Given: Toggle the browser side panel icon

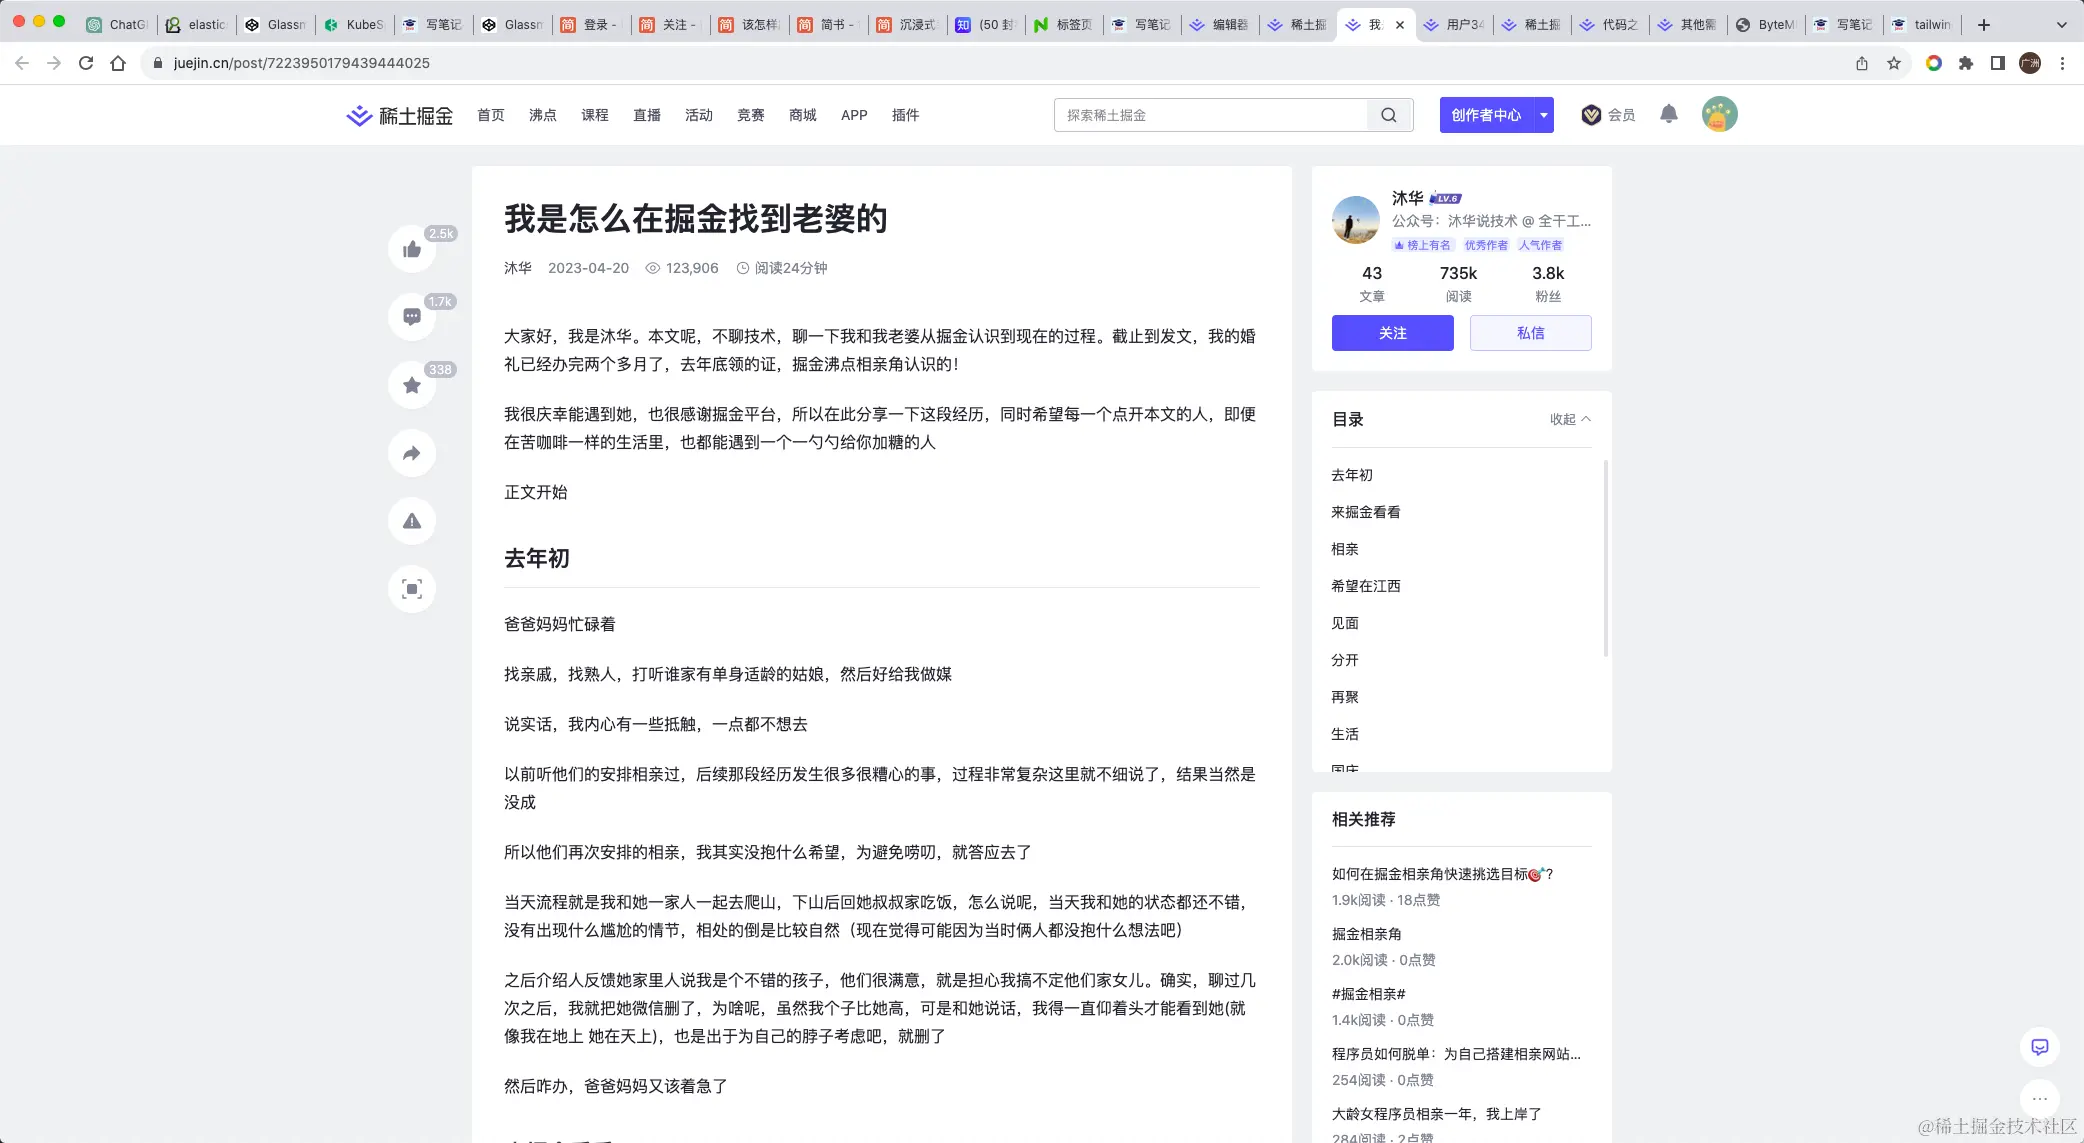Looking at the screenshot, I should [1997, 63].
